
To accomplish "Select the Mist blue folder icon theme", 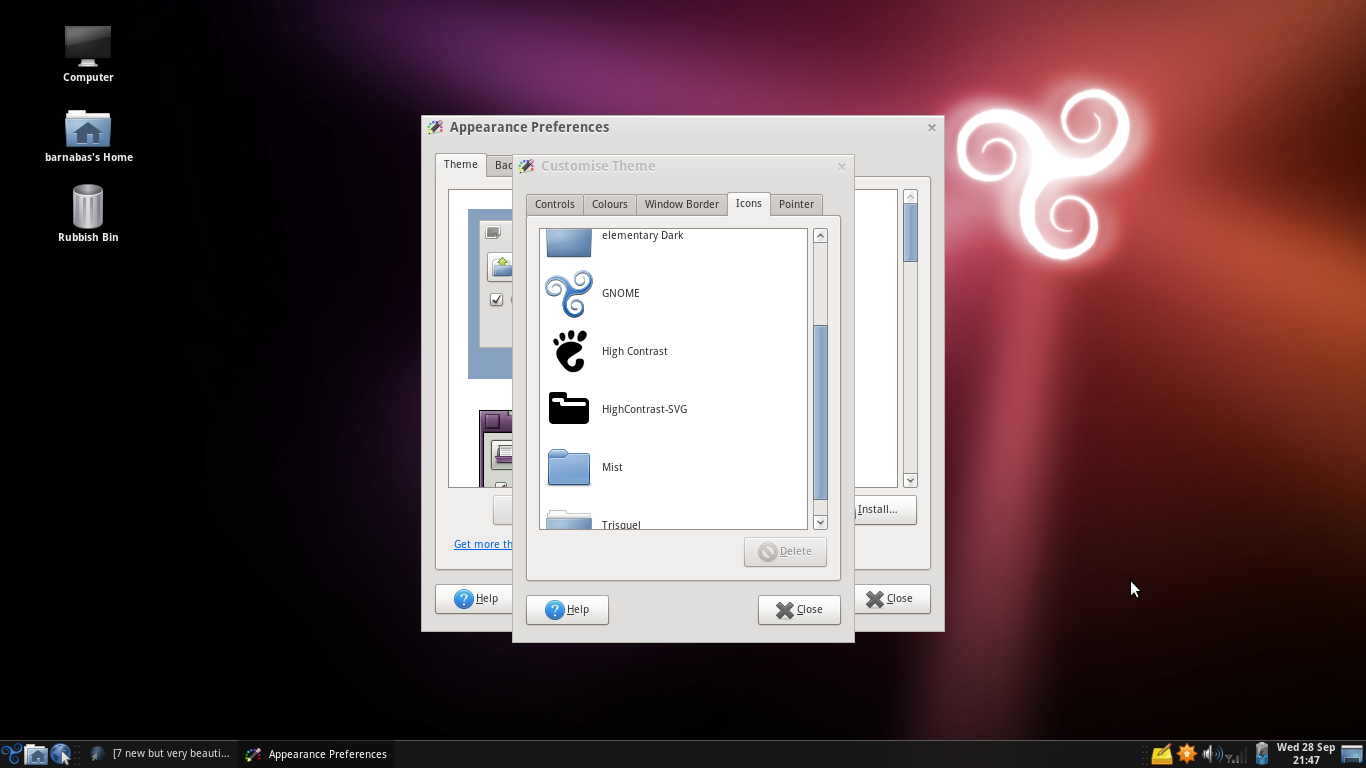I will (x=569, y=467).
